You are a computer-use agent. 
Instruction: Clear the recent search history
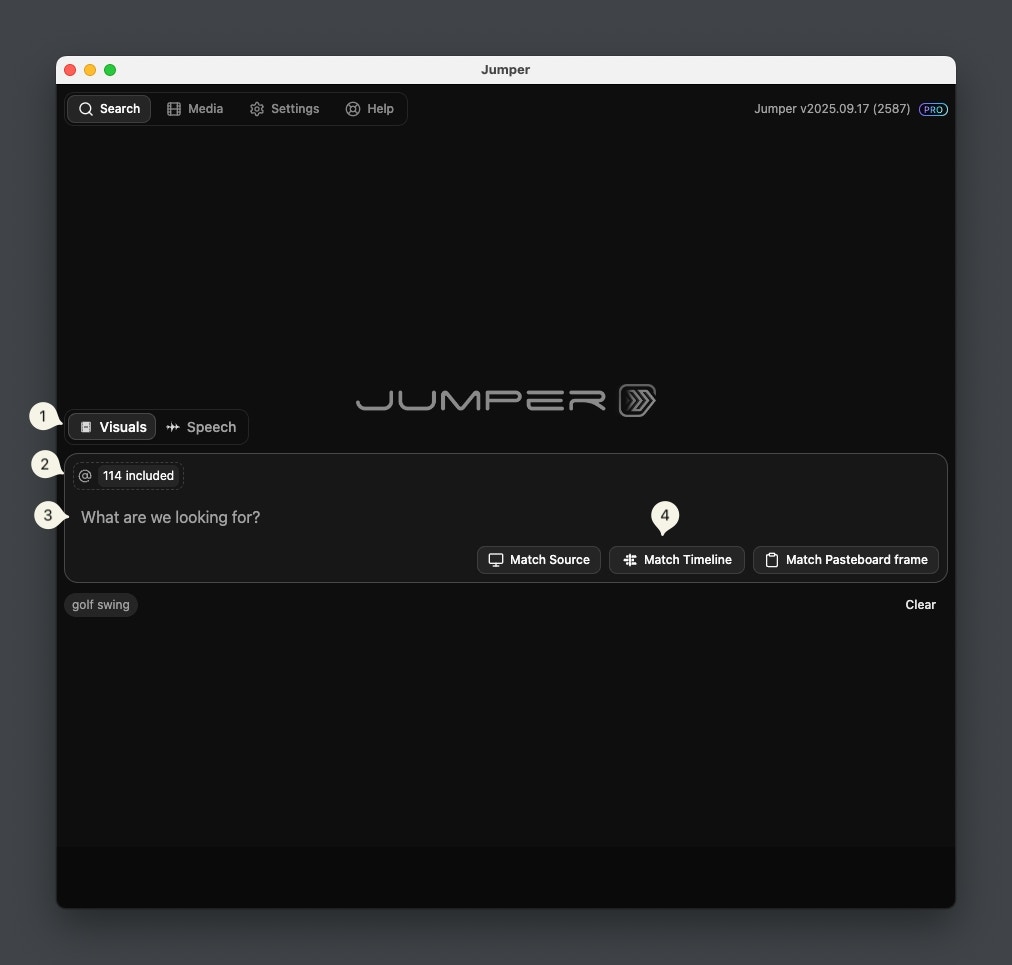click(x=920, y=605)
